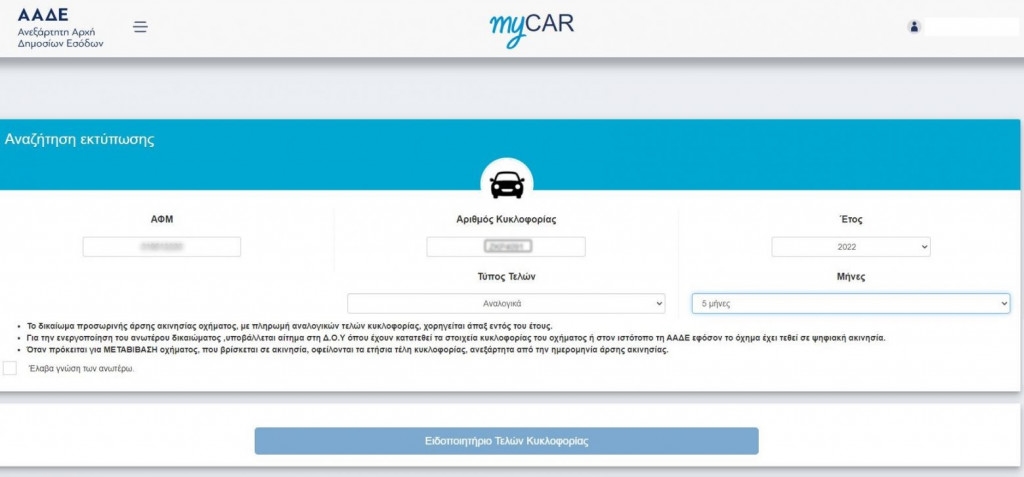Expand the Έτος dropdown showing 2022
Viewport: 1024px width, 477px height.
[850, 246]
